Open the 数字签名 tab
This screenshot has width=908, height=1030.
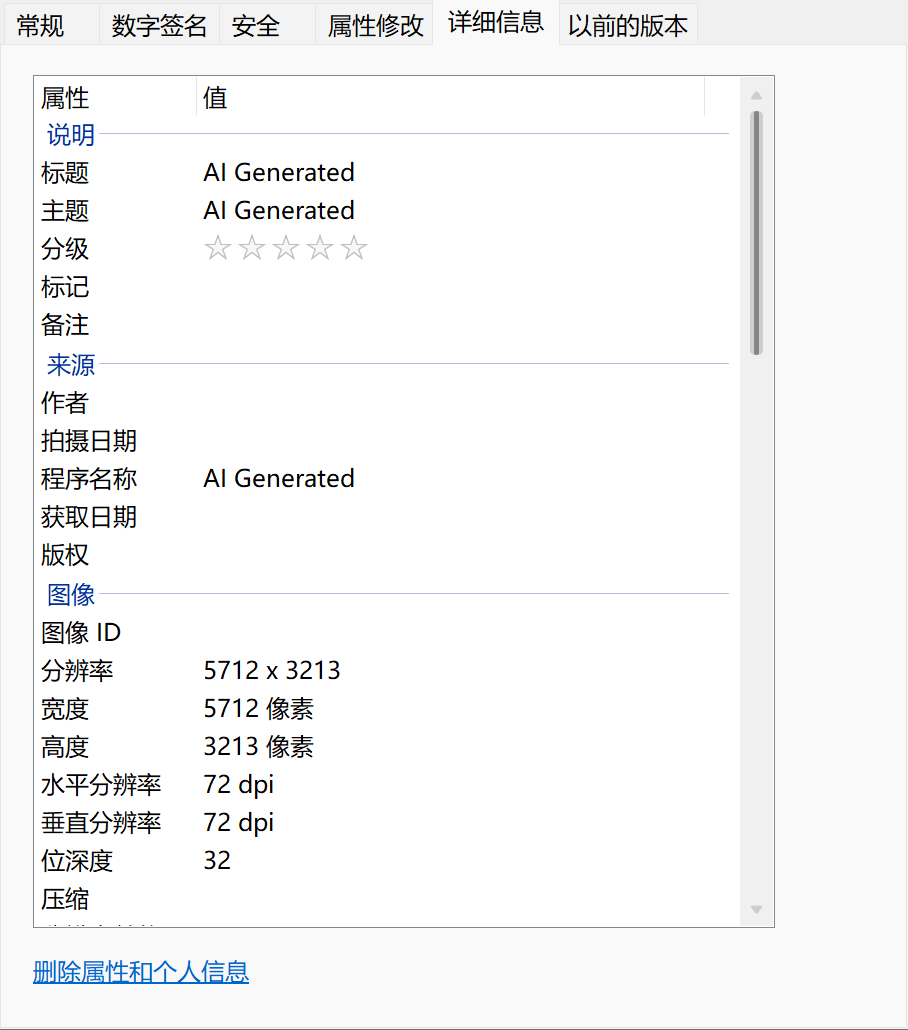pos(159,26)
